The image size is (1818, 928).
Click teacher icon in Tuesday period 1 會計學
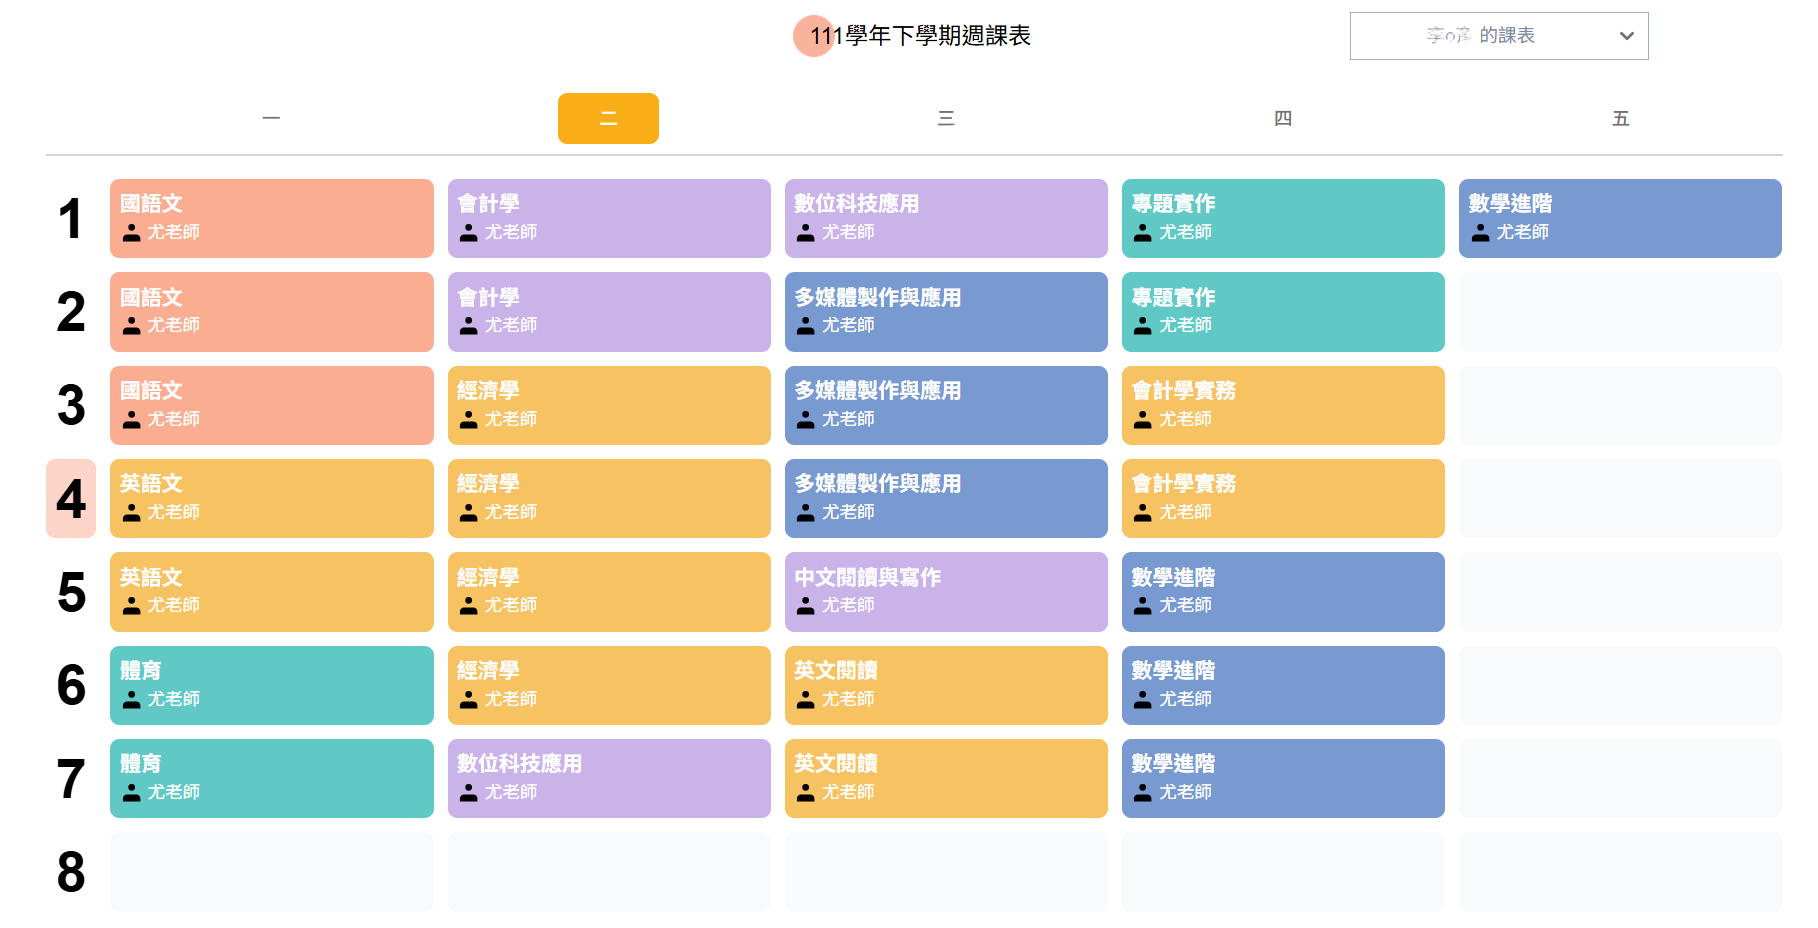coord(468,233)
